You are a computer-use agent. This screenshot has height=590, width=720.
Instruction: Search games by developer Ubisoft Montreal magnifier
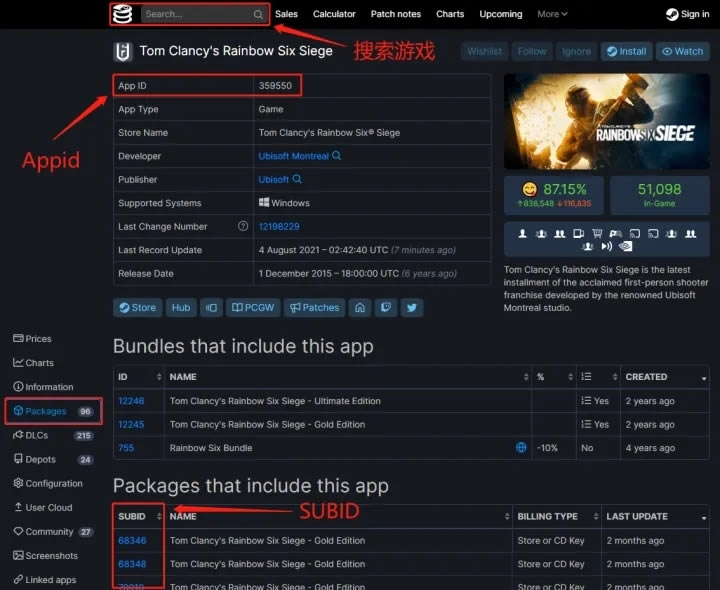(x=337, y=156)
